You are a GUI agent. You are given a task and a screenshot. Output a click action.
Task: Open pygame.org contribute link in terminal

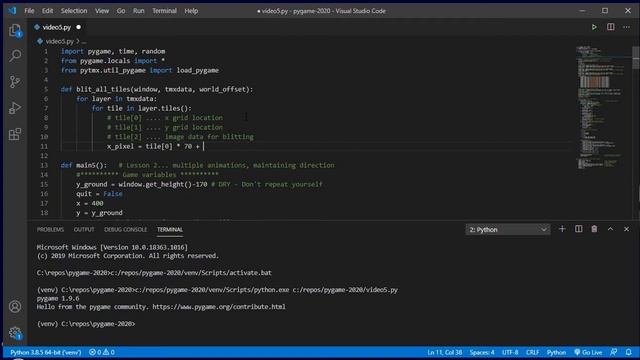pyautogui.click(x=219, y=307)
